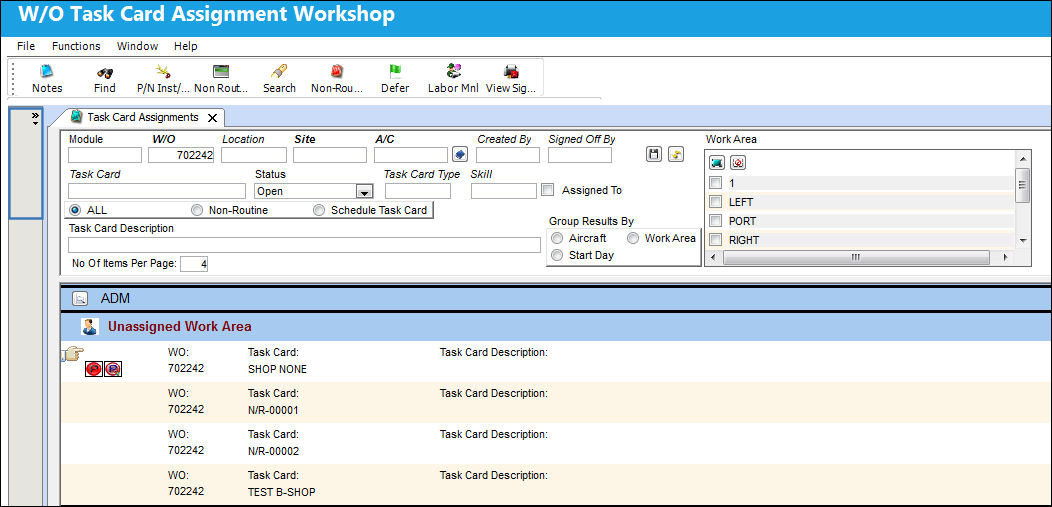Click Work Area horizontal scroll left arrow
The width and height of the screenshot is (1052, 507).
[x=713, y=257]
